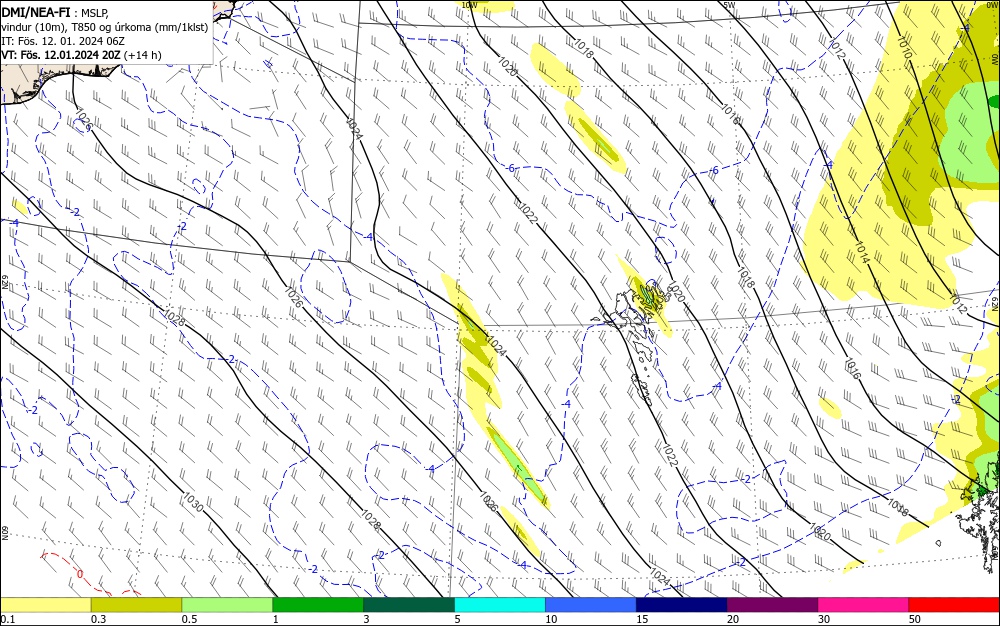This screenshot has width=1000, height=626.
Task: Click the 'DMI/NEA-FI' model title text
Action: click(x=36, y=11)
